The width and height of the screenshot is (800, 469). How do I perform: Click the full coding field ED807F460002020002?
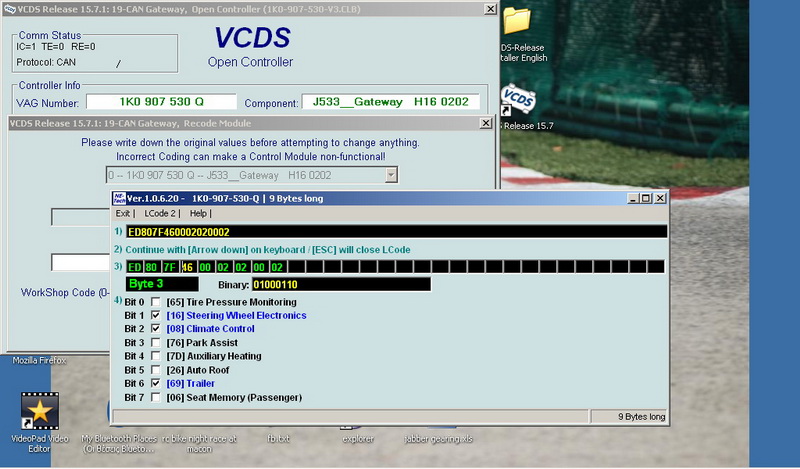coord(396,232)
